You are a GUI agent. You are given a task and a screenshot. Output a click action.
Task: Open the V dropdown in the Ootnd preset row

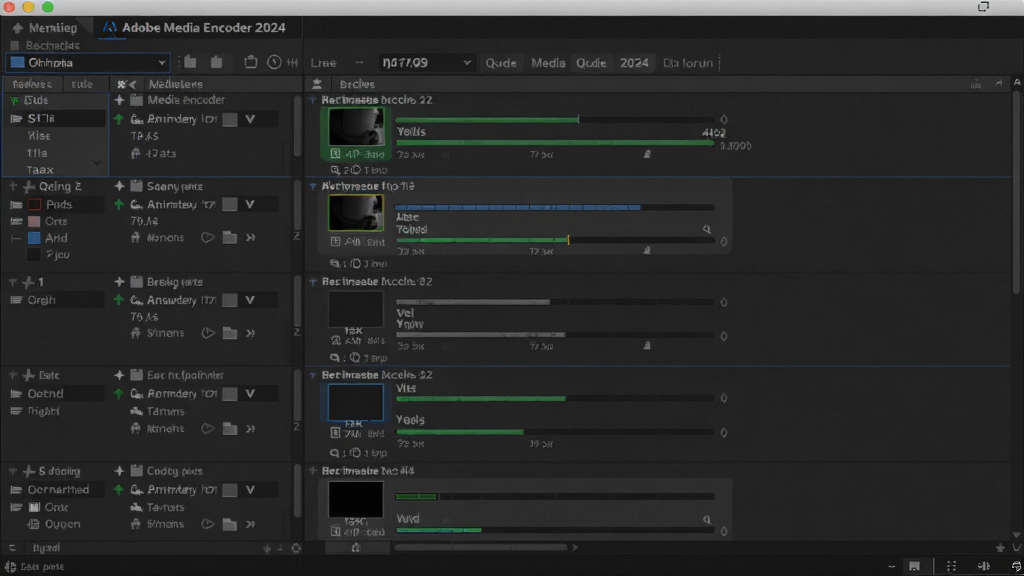[x=250, y=394]
